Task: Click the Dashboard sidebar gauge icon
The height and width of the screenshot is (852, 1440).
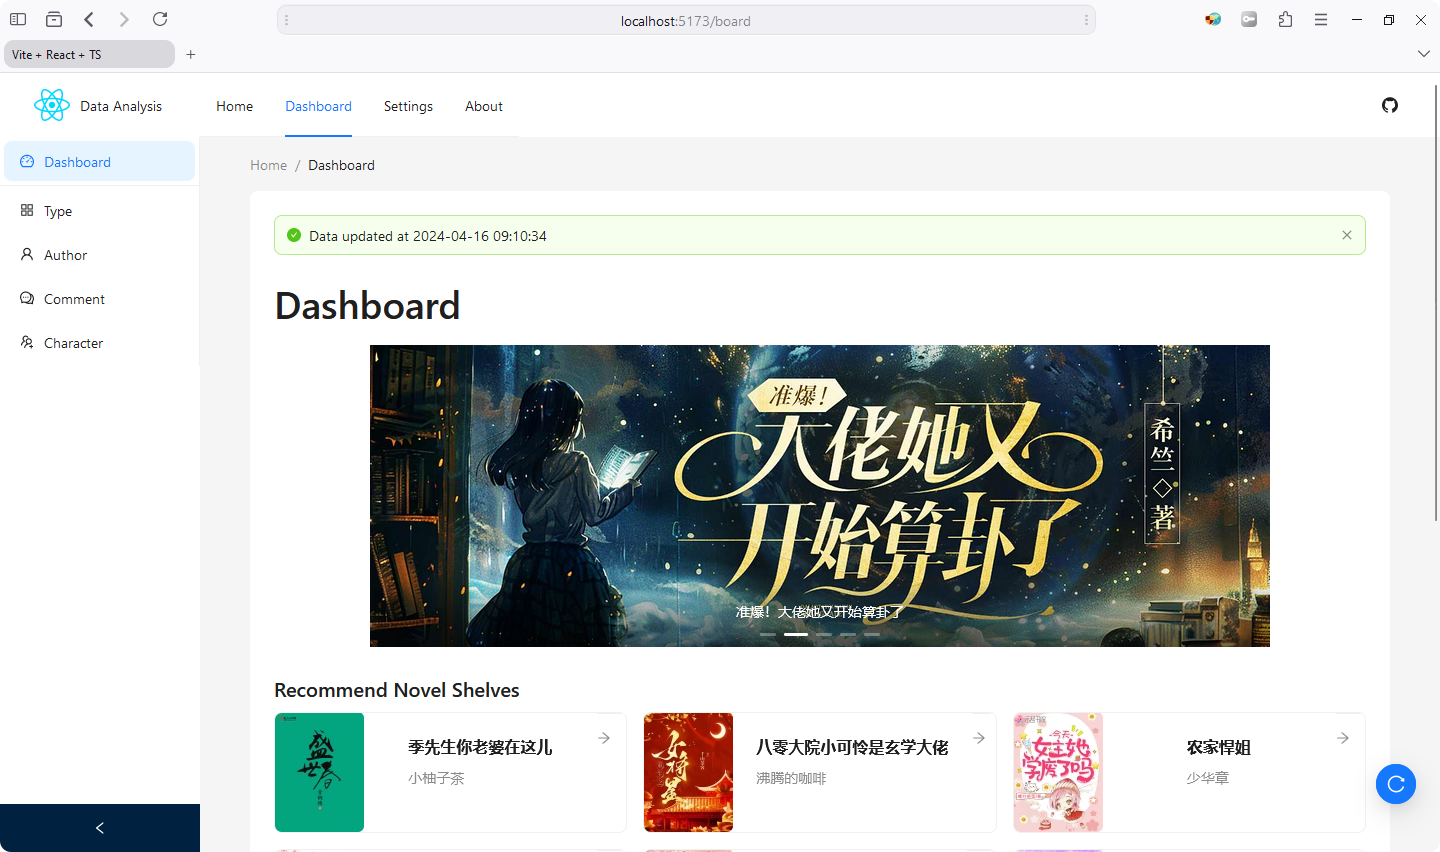Action: coord(27,161)
